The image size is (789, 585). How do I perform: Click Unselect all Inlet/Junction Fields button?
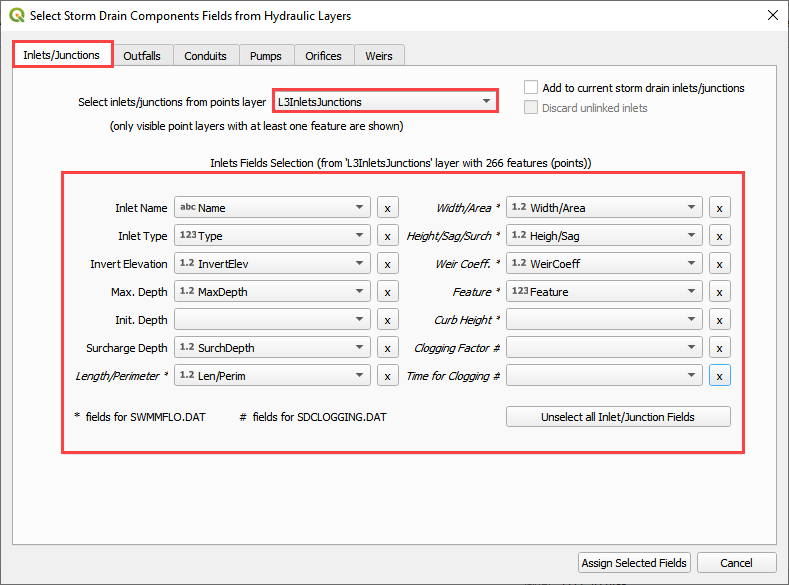618,417
